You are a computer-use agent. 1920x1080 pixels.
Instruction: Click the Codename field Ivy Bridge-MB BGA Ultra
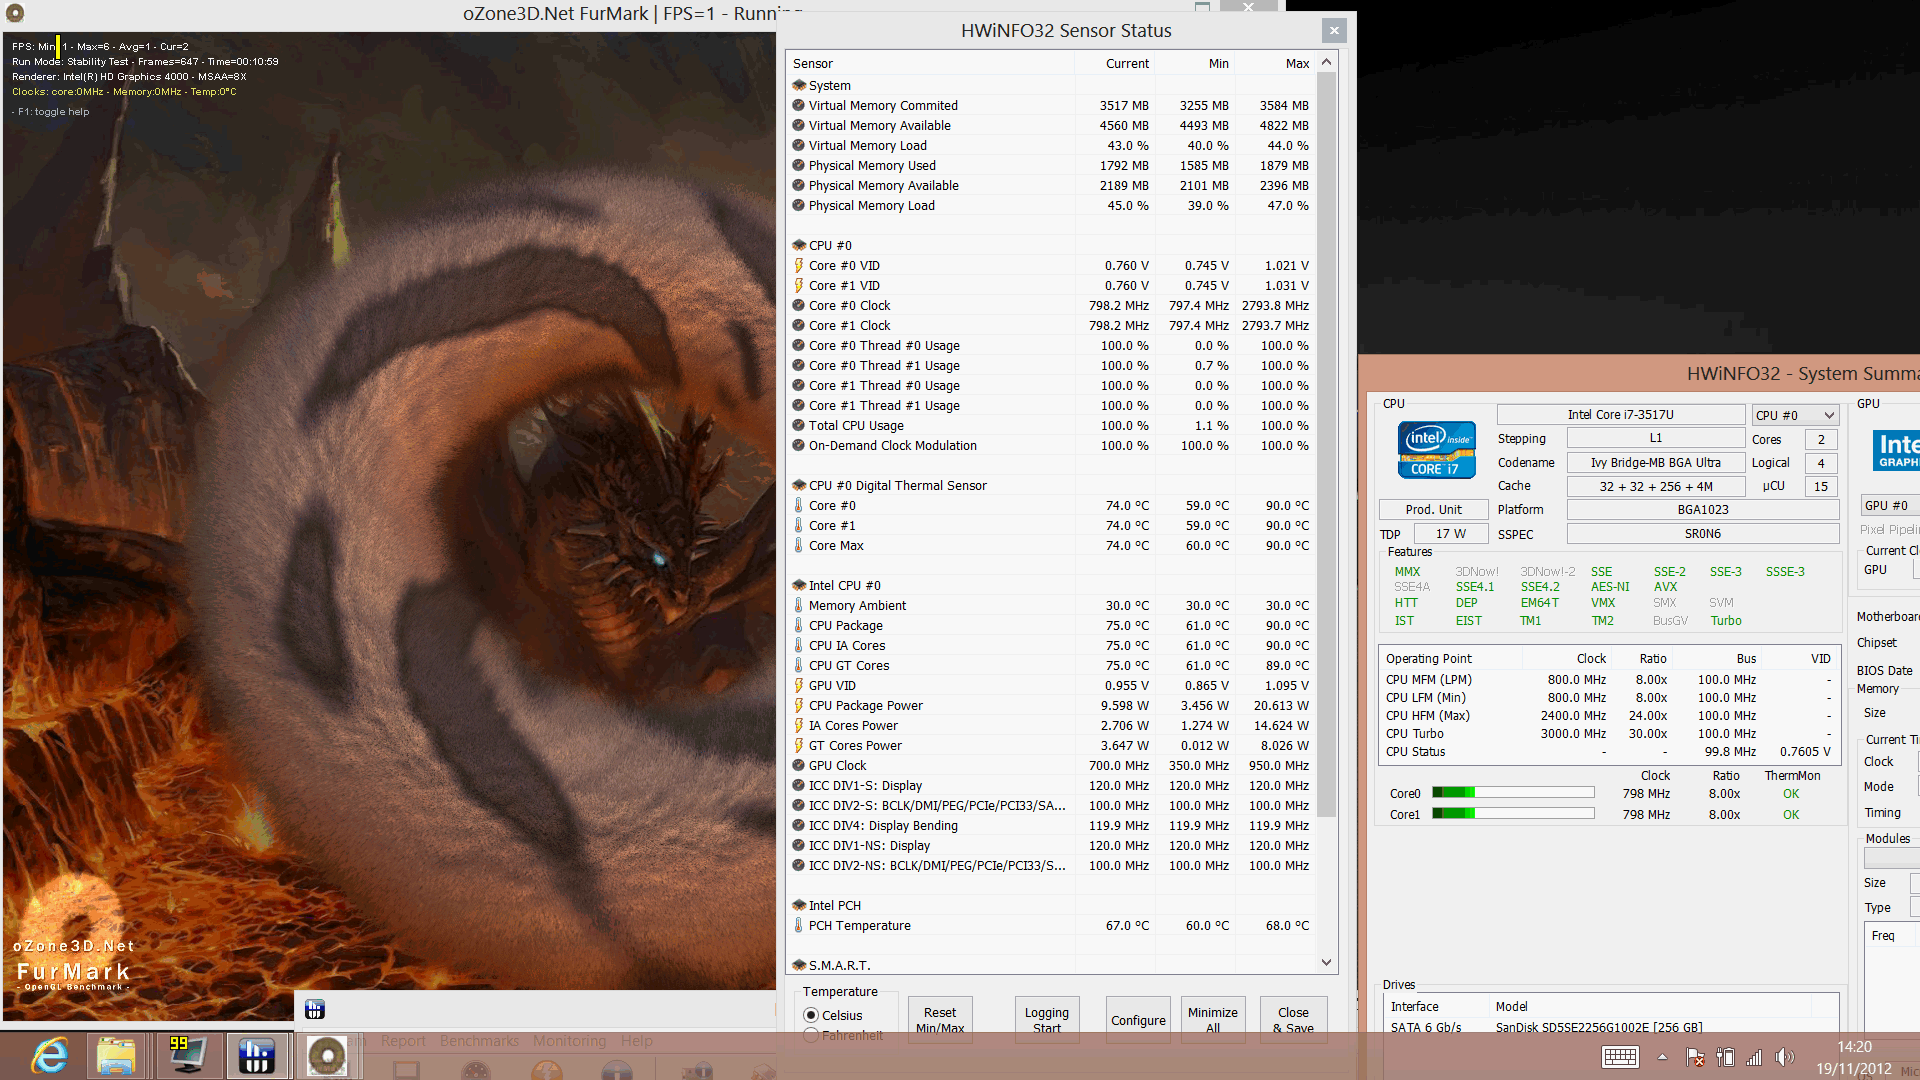(1656, 463)
